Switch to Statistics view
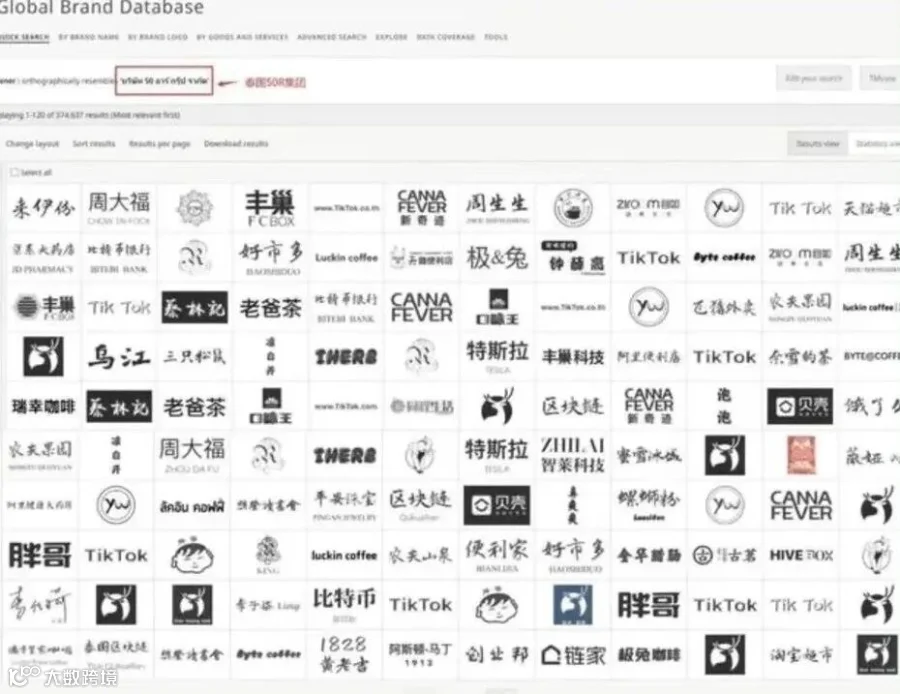 (877, 144)
